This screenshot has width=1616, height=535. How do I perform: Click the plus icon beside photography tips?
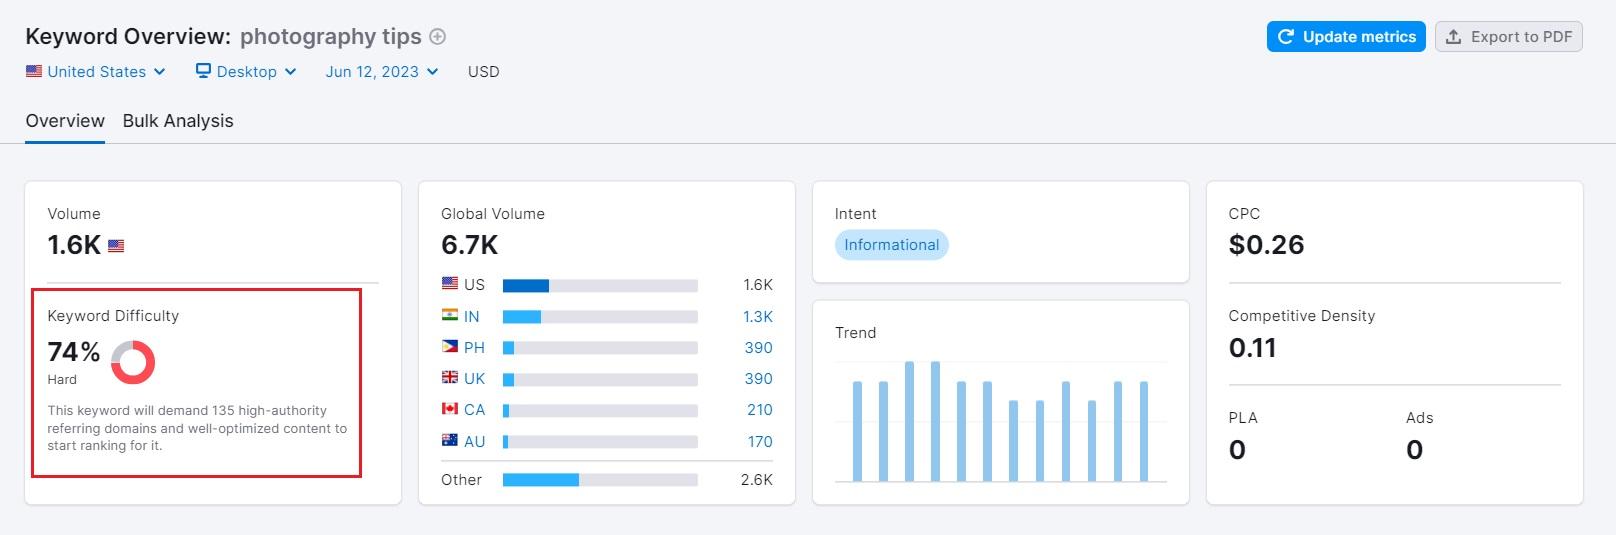click(437, 37)
